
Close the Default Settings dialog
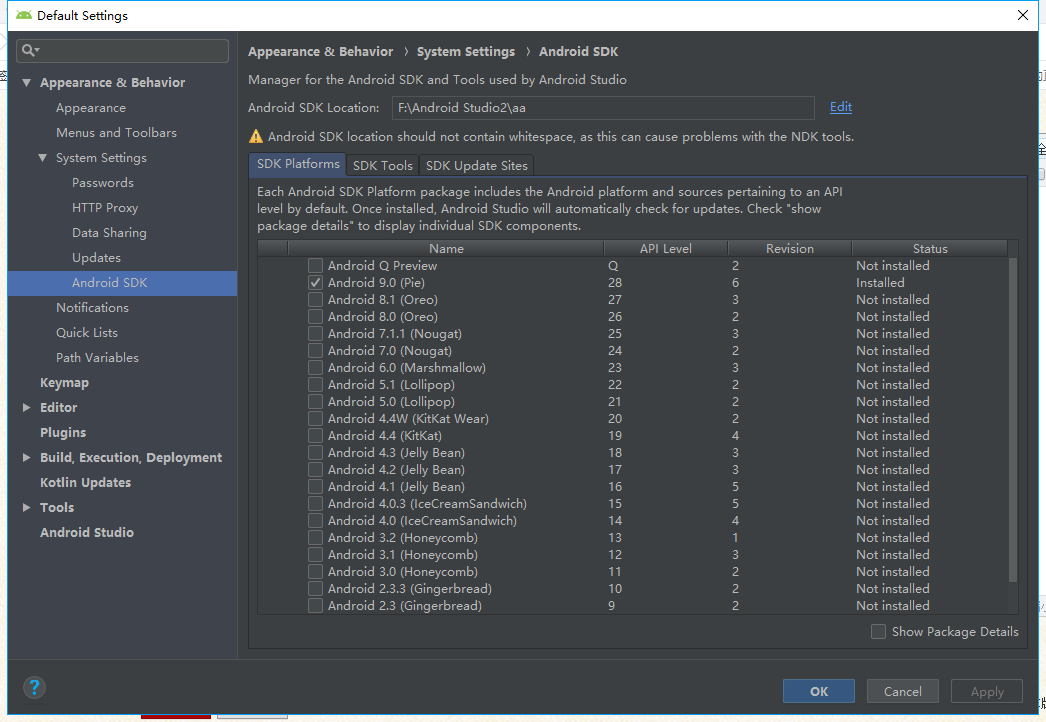(1022, 15)
